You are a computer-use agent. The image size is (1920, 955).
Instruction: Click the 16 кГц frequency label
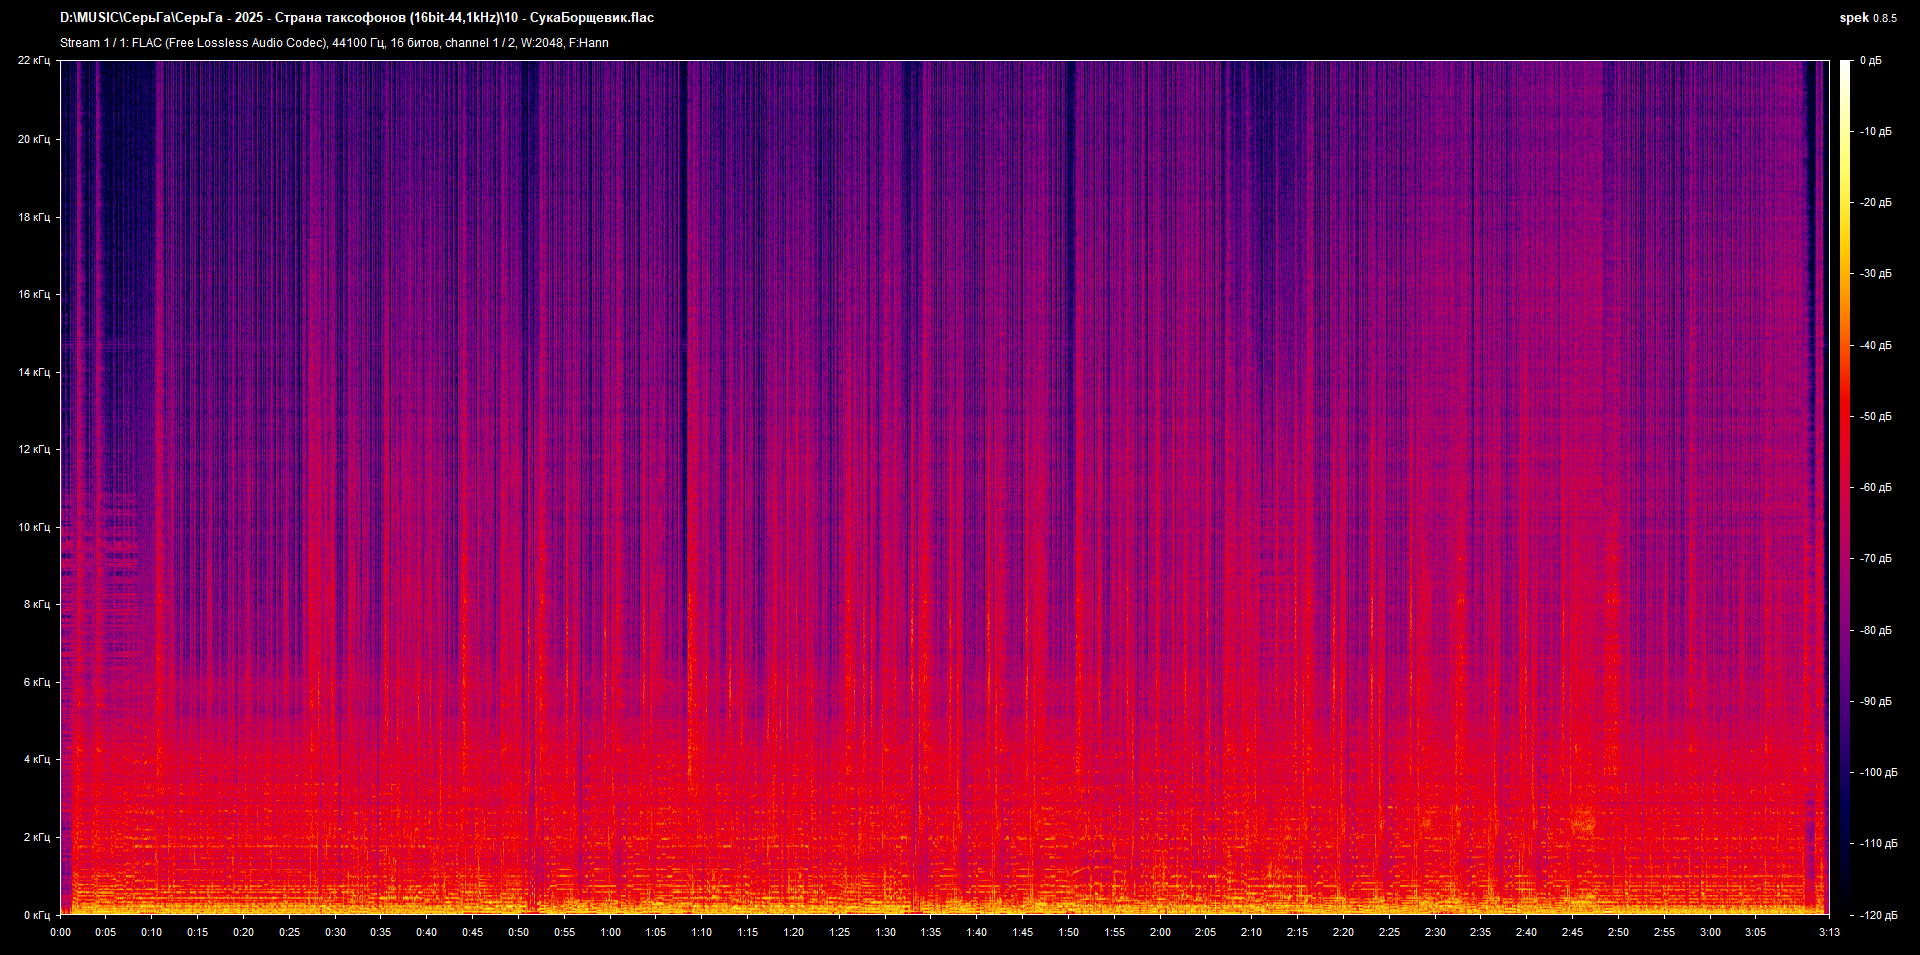33,294
